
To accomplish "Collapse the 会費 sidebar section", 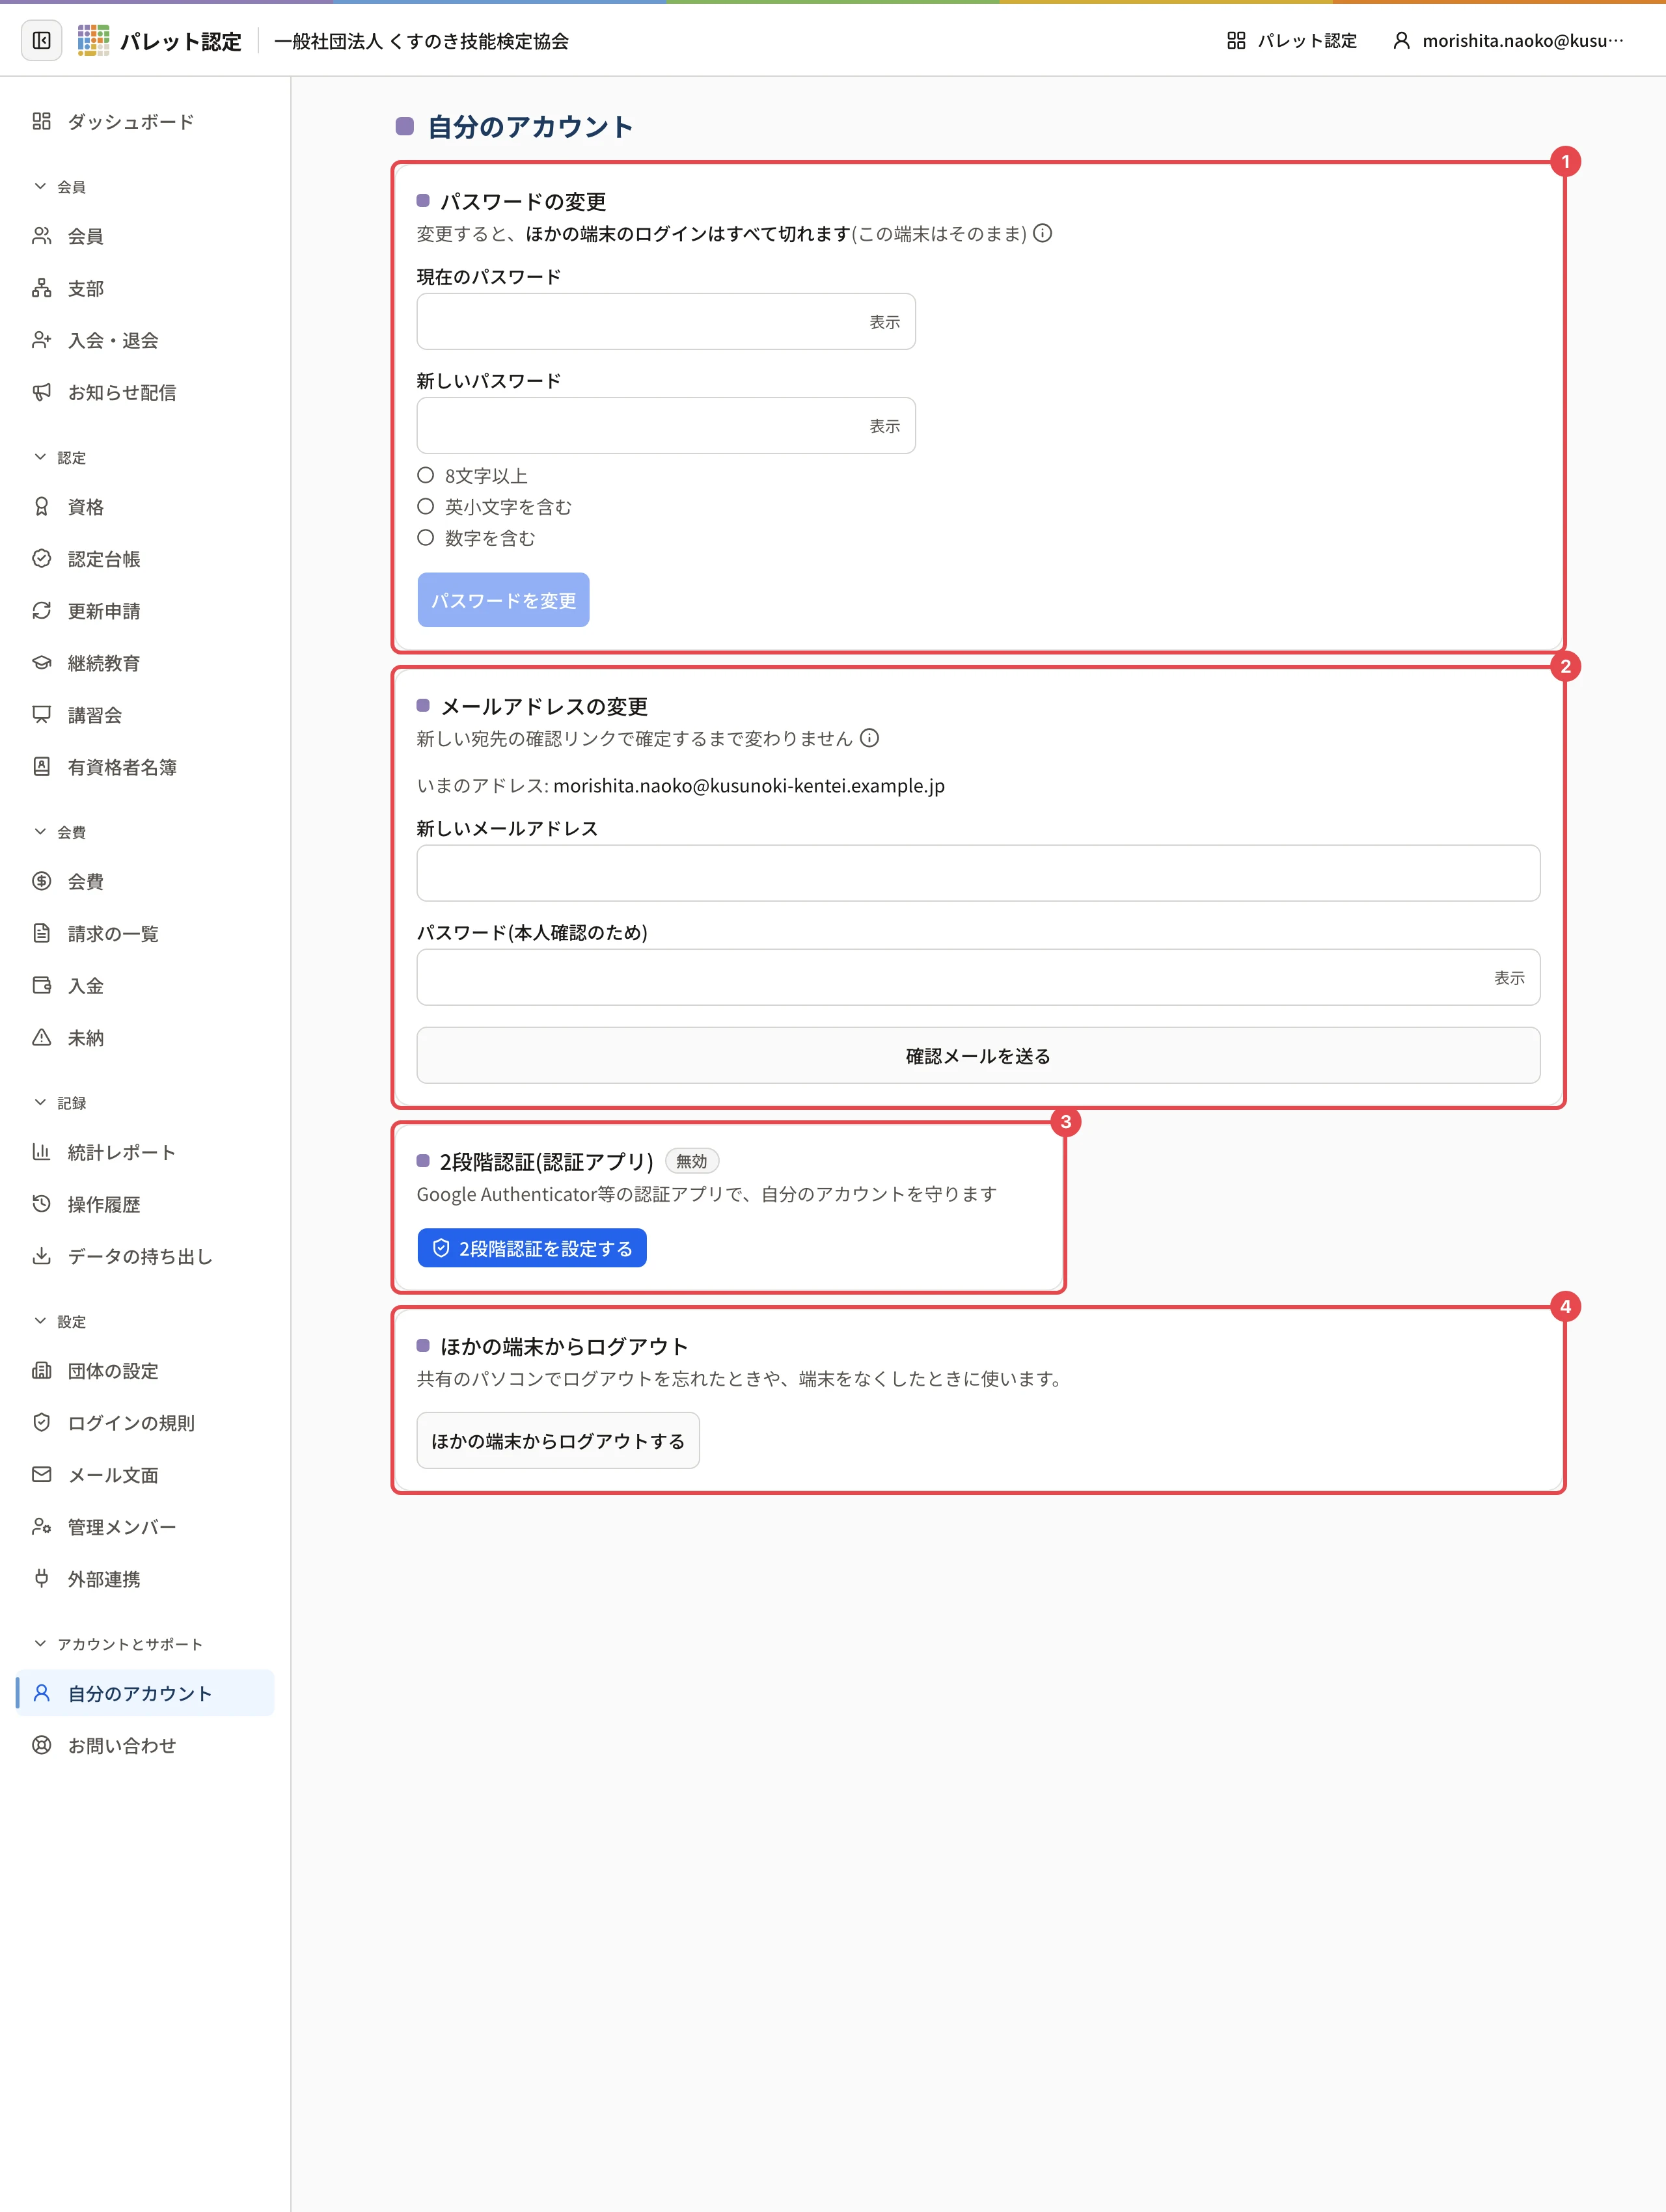I will tap(60, 832).
